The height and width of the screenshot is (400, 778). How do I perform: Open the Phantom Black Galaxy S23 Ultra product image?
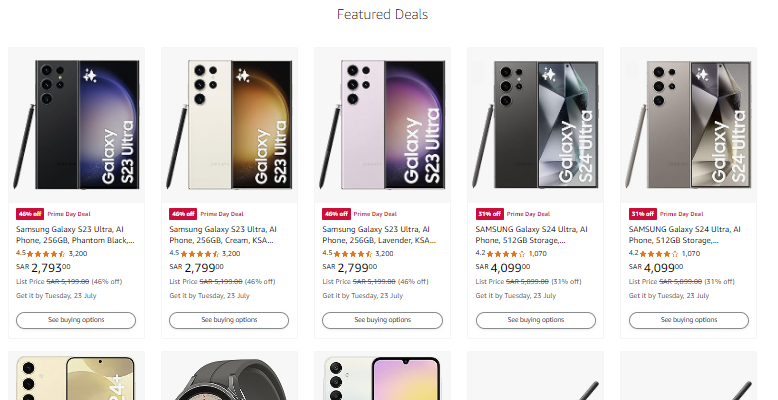tap(76, 124)
